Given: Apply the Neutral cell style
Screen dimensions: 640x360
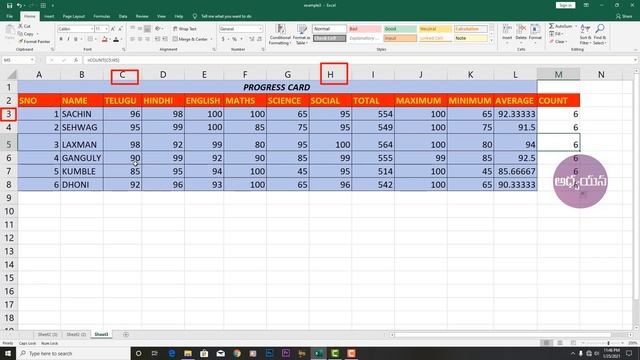Looking at the screenshot, I should [x=435, y=29].
